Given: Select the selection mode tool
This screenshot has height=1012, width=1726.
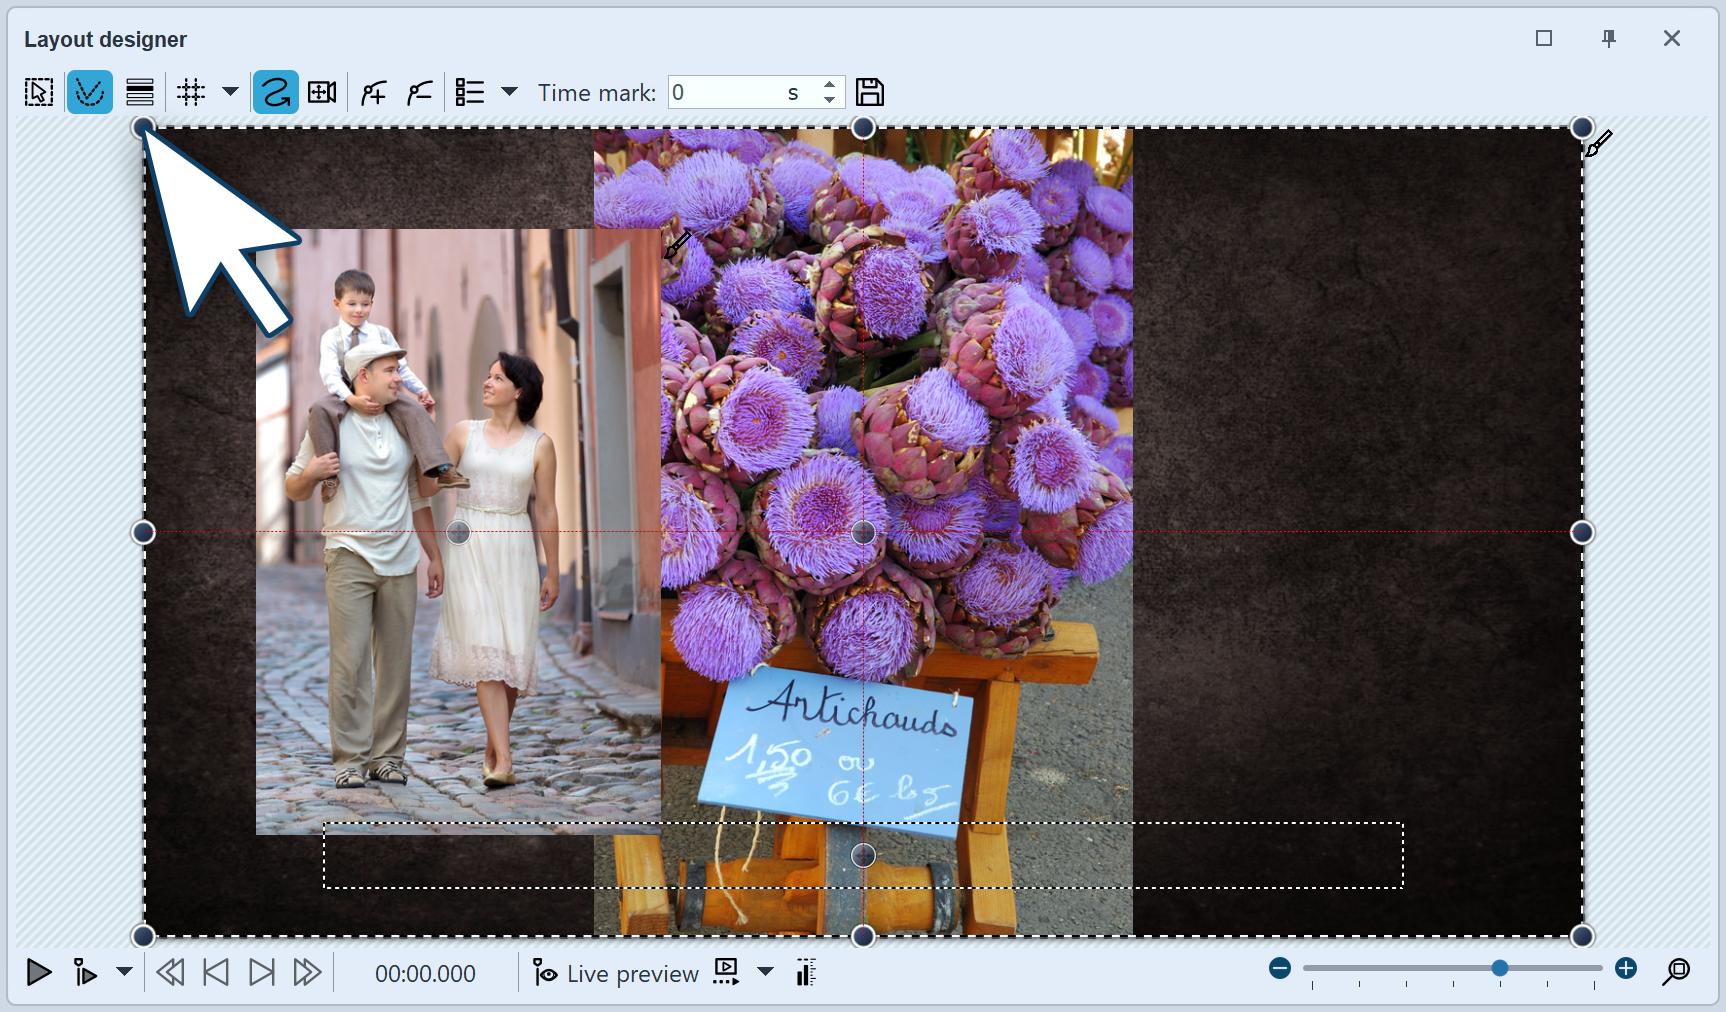Looking at the screenshot, I should tap(38, 91).
